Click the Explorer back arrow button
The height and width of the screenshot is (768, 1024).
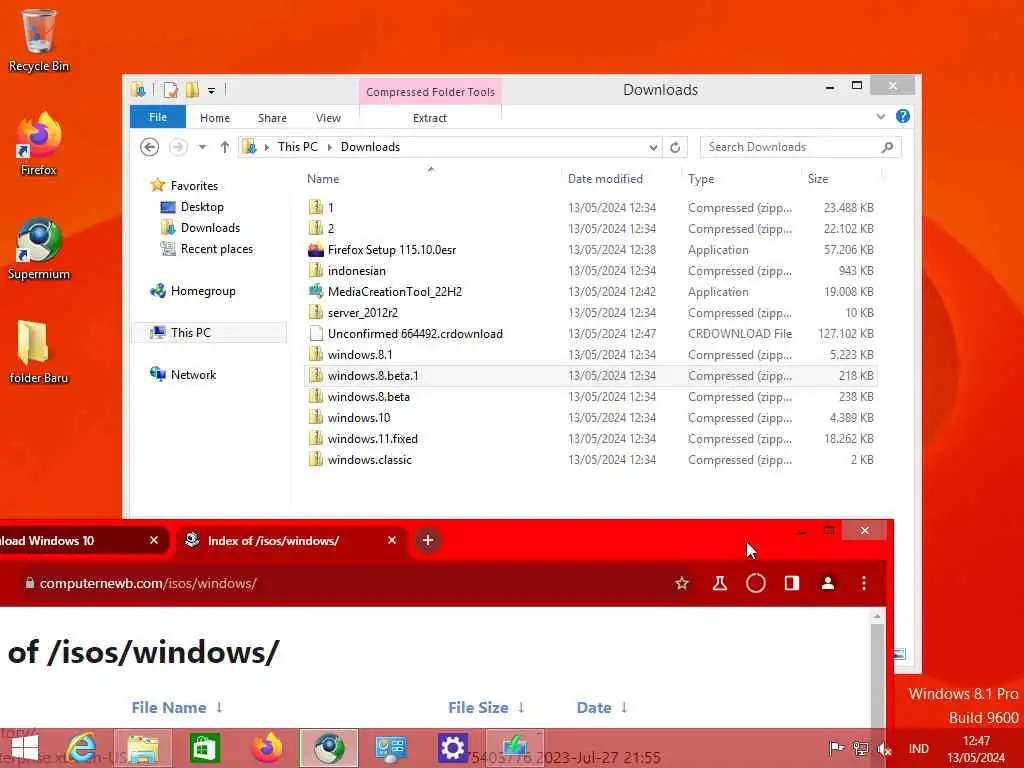pos(150,147)
